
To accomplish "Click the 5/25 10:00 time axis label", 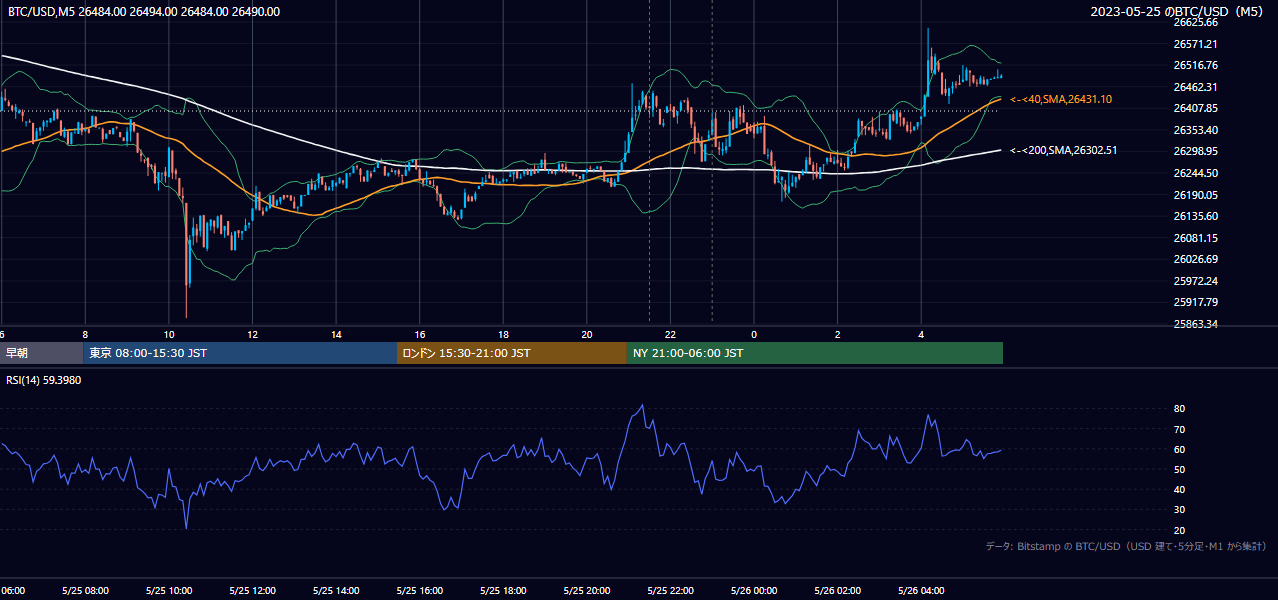I will 168,590.
